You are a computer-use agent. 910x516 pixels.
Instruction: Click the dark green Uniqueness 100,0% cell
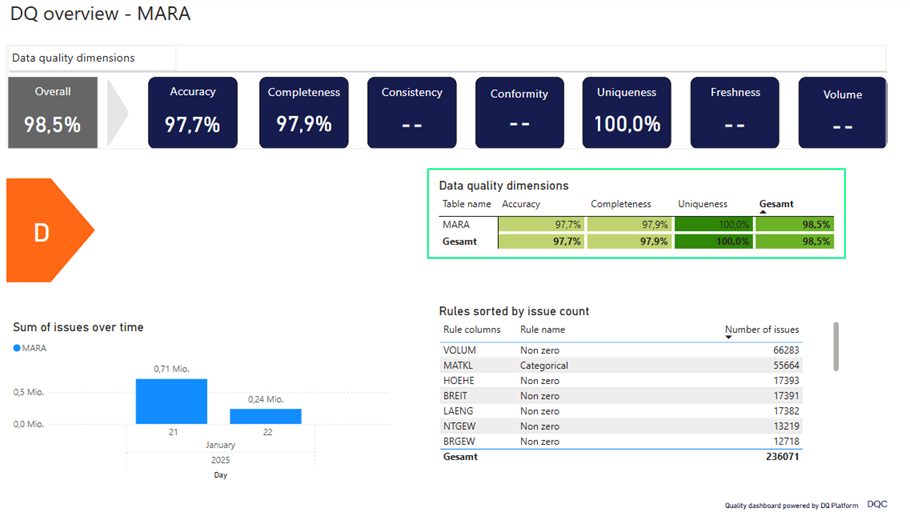[x=713, y=225]
